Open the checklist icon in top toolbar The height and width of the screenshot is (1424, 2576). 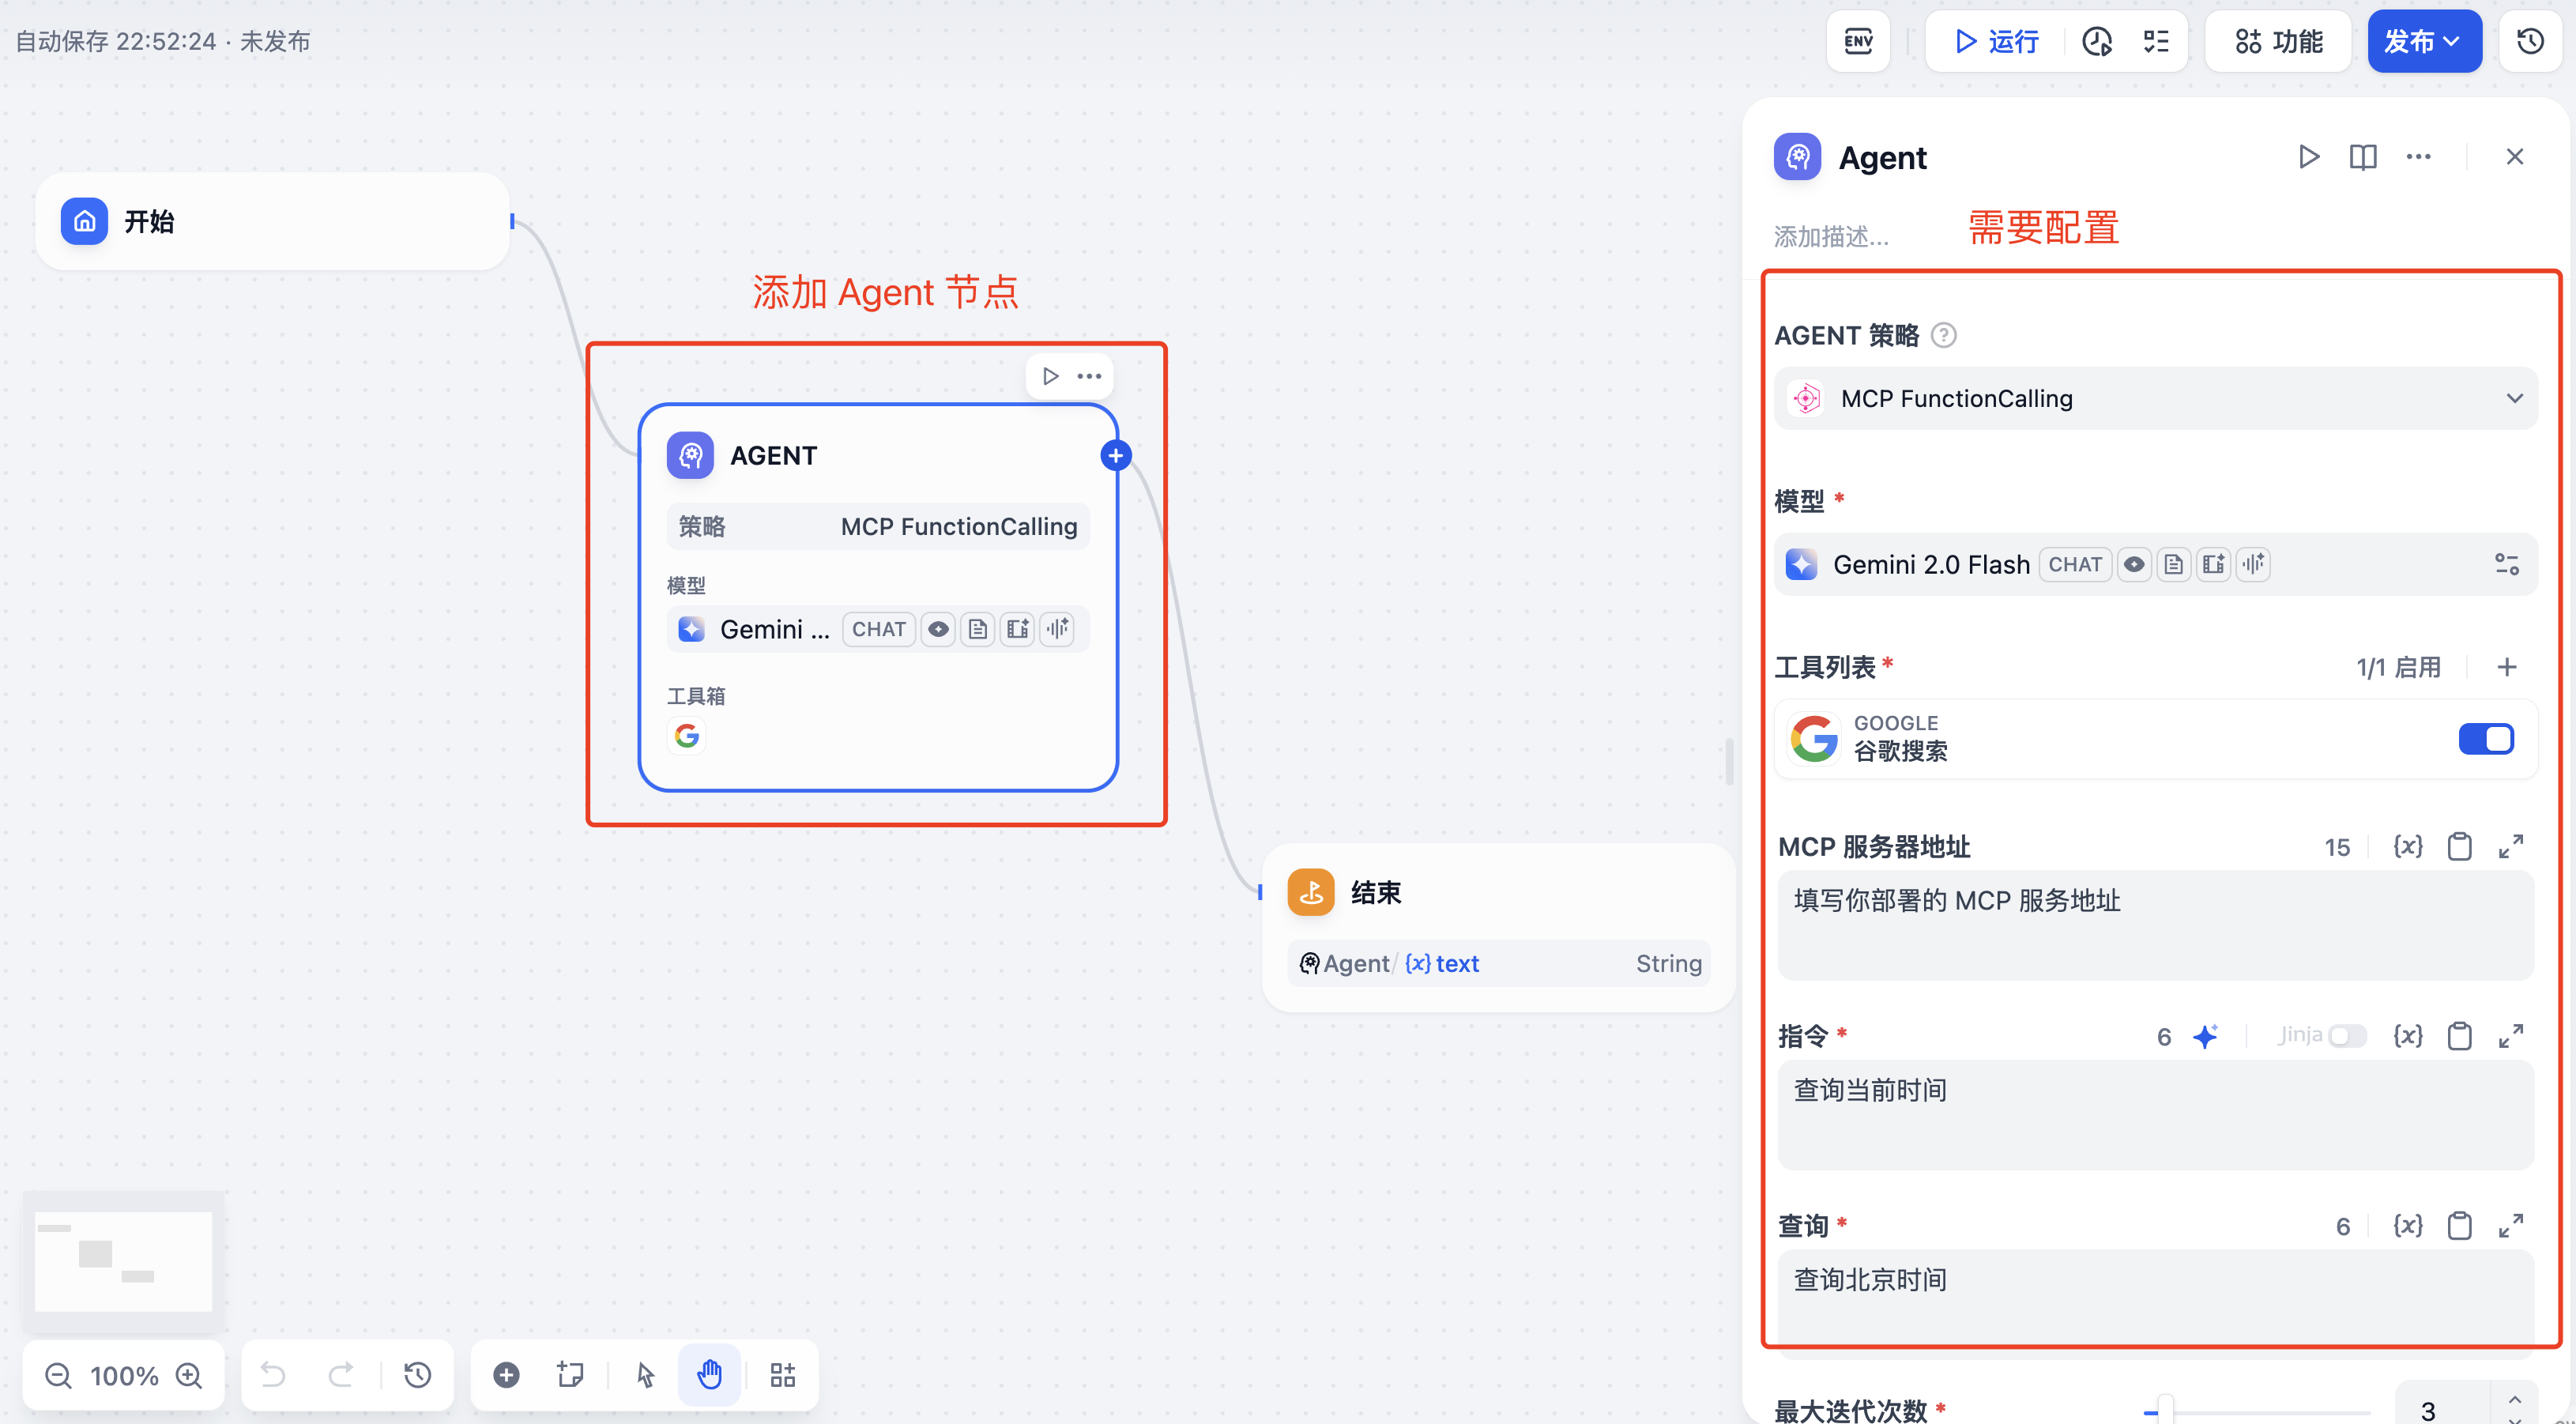2156,41
